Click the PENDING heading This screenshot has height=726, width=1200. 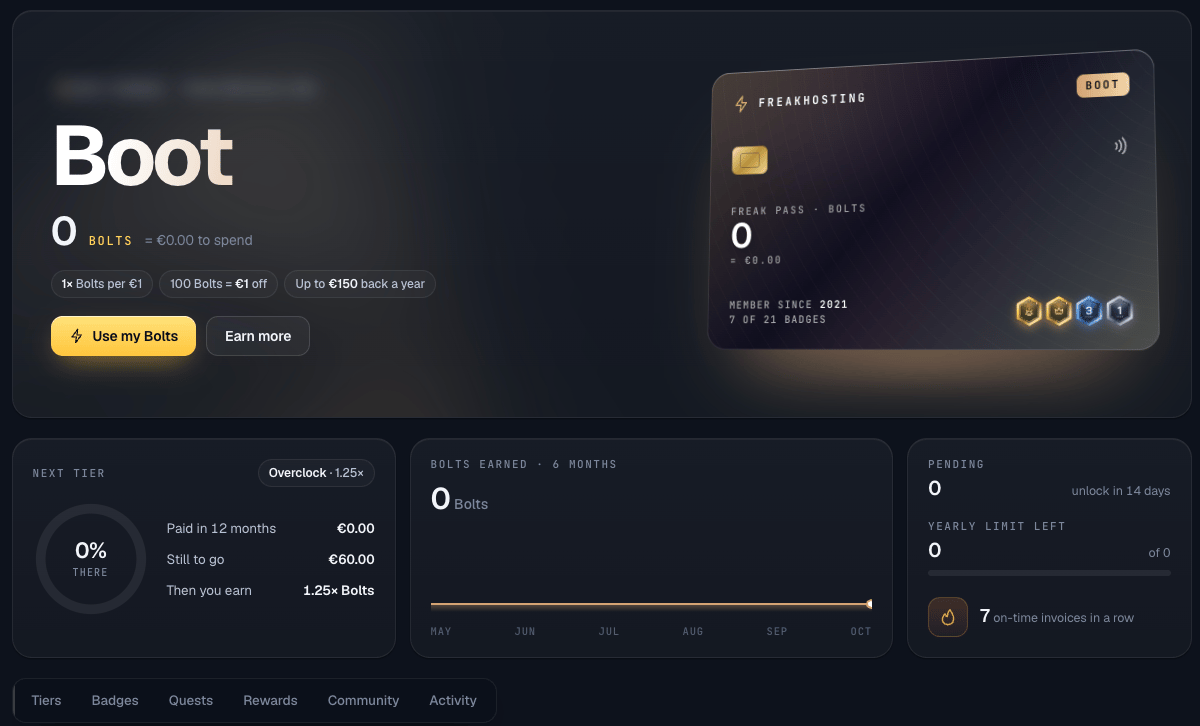[956, 464]
